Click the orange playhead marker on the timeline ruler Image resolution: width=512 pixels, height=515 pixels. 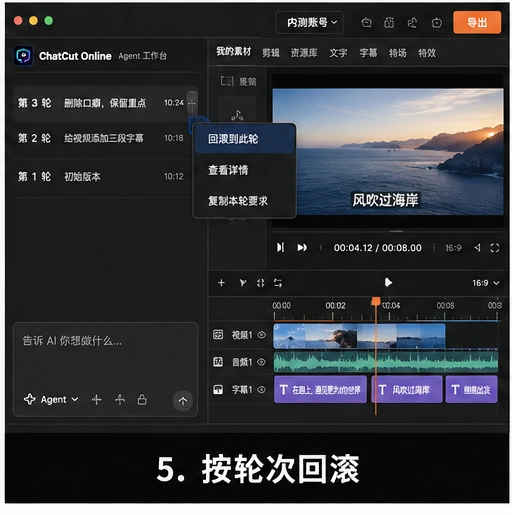point(376,301)
